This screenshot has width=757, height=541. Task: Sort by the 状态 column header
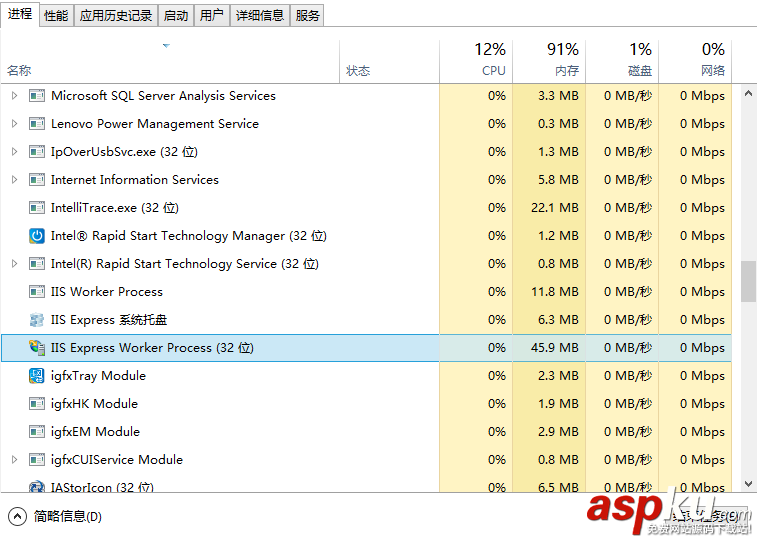click(x=390, y=62)
